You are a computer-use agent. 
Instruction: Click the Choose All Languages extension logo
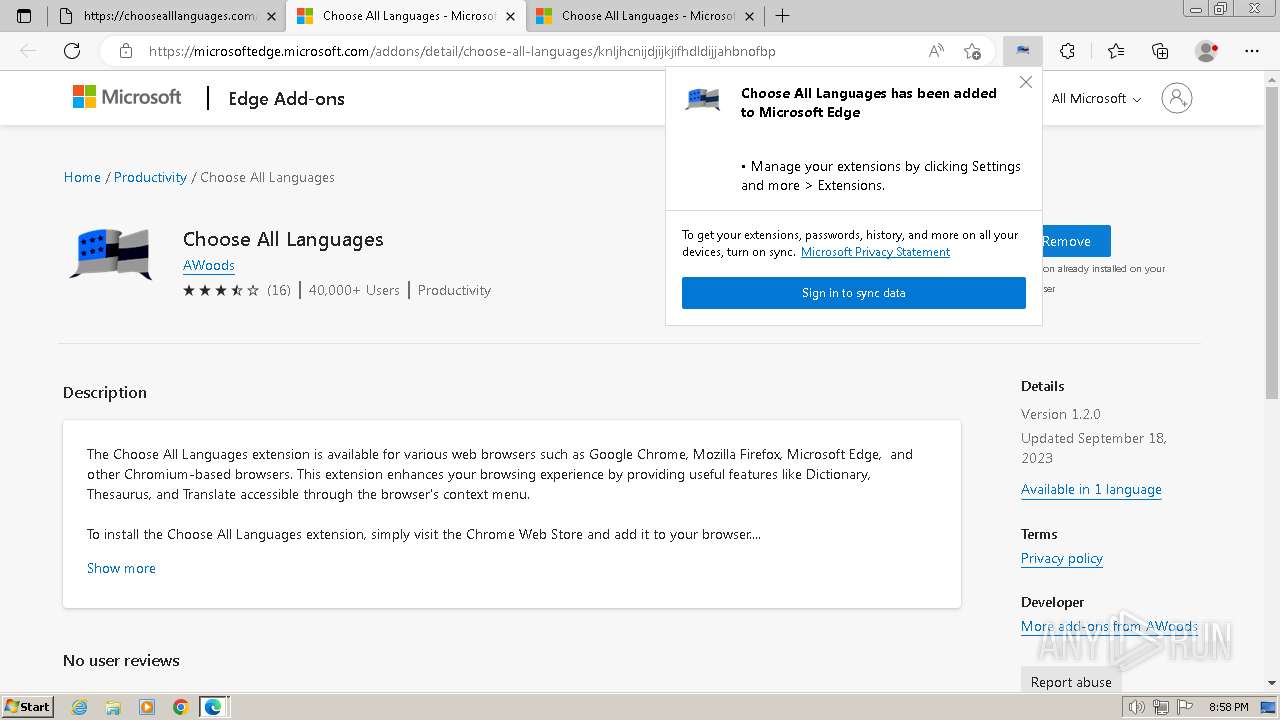pyautogui.click(x=111, y=254)
